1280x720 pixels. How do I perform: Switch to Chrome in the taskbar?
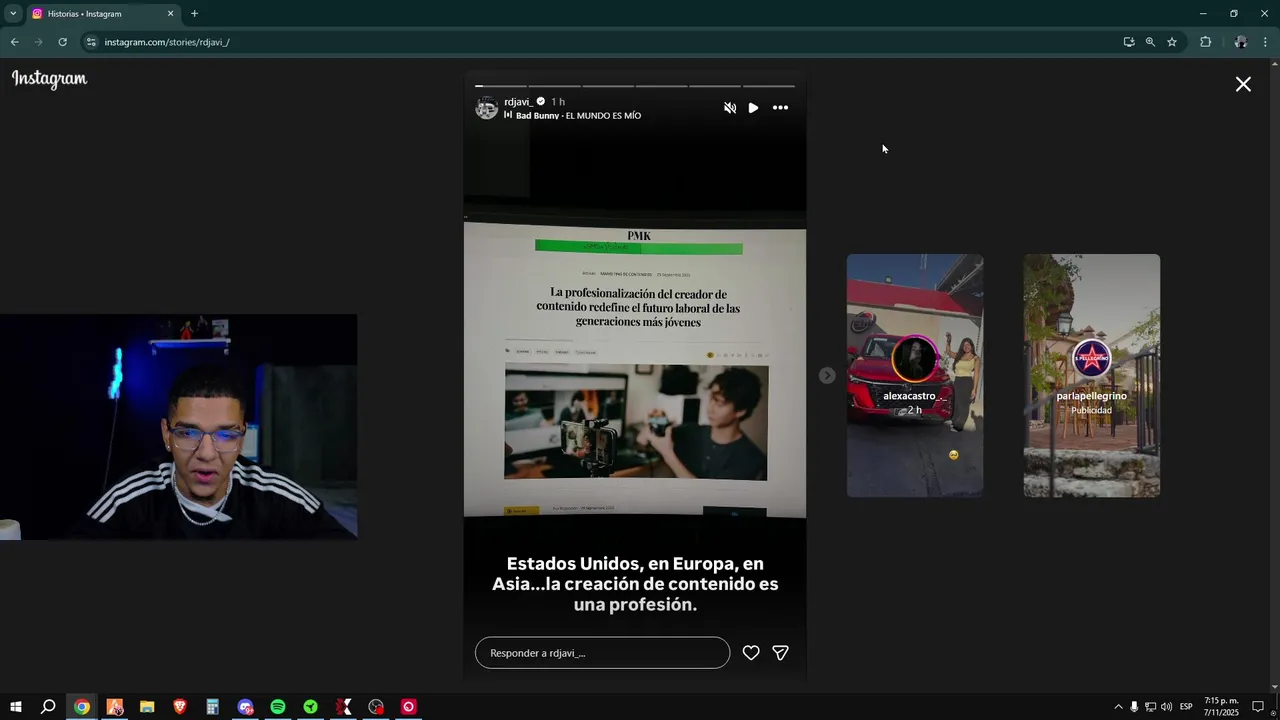tap(82, 707)
